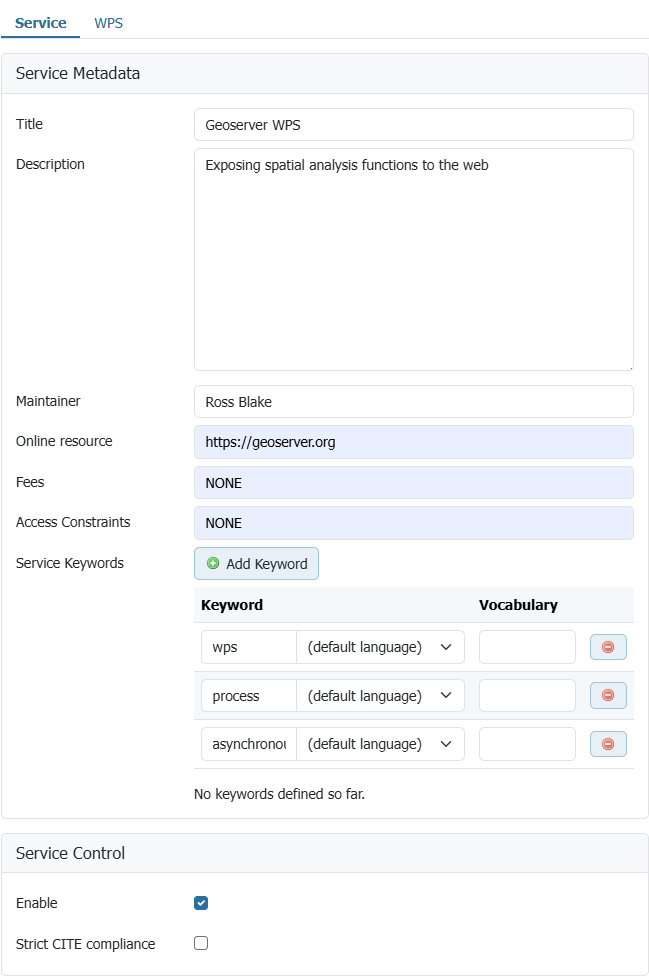
Task: Switch to the WPS tab
Action: coord(108,22)
